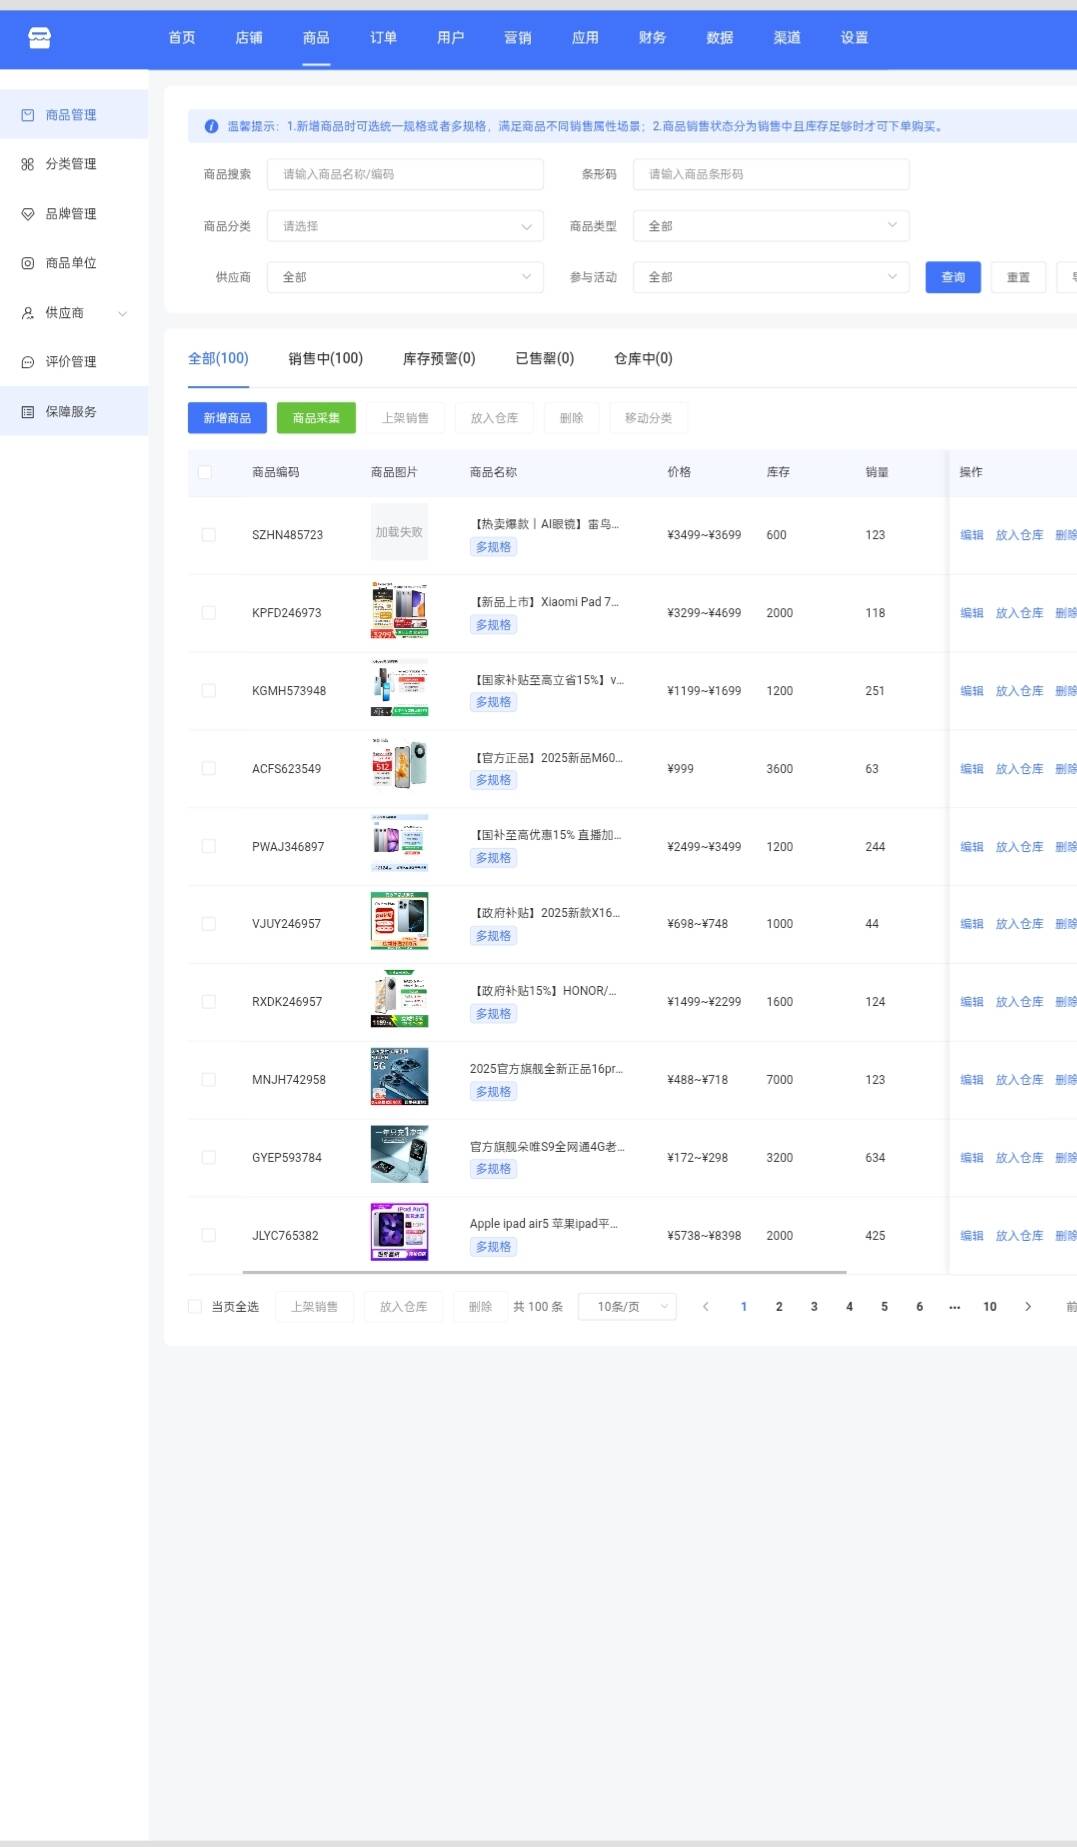Click 编辑 for GYEP593784
Image resolution: width=1077 pixels, height=1847 pixels.
(x=972, y=1158)
